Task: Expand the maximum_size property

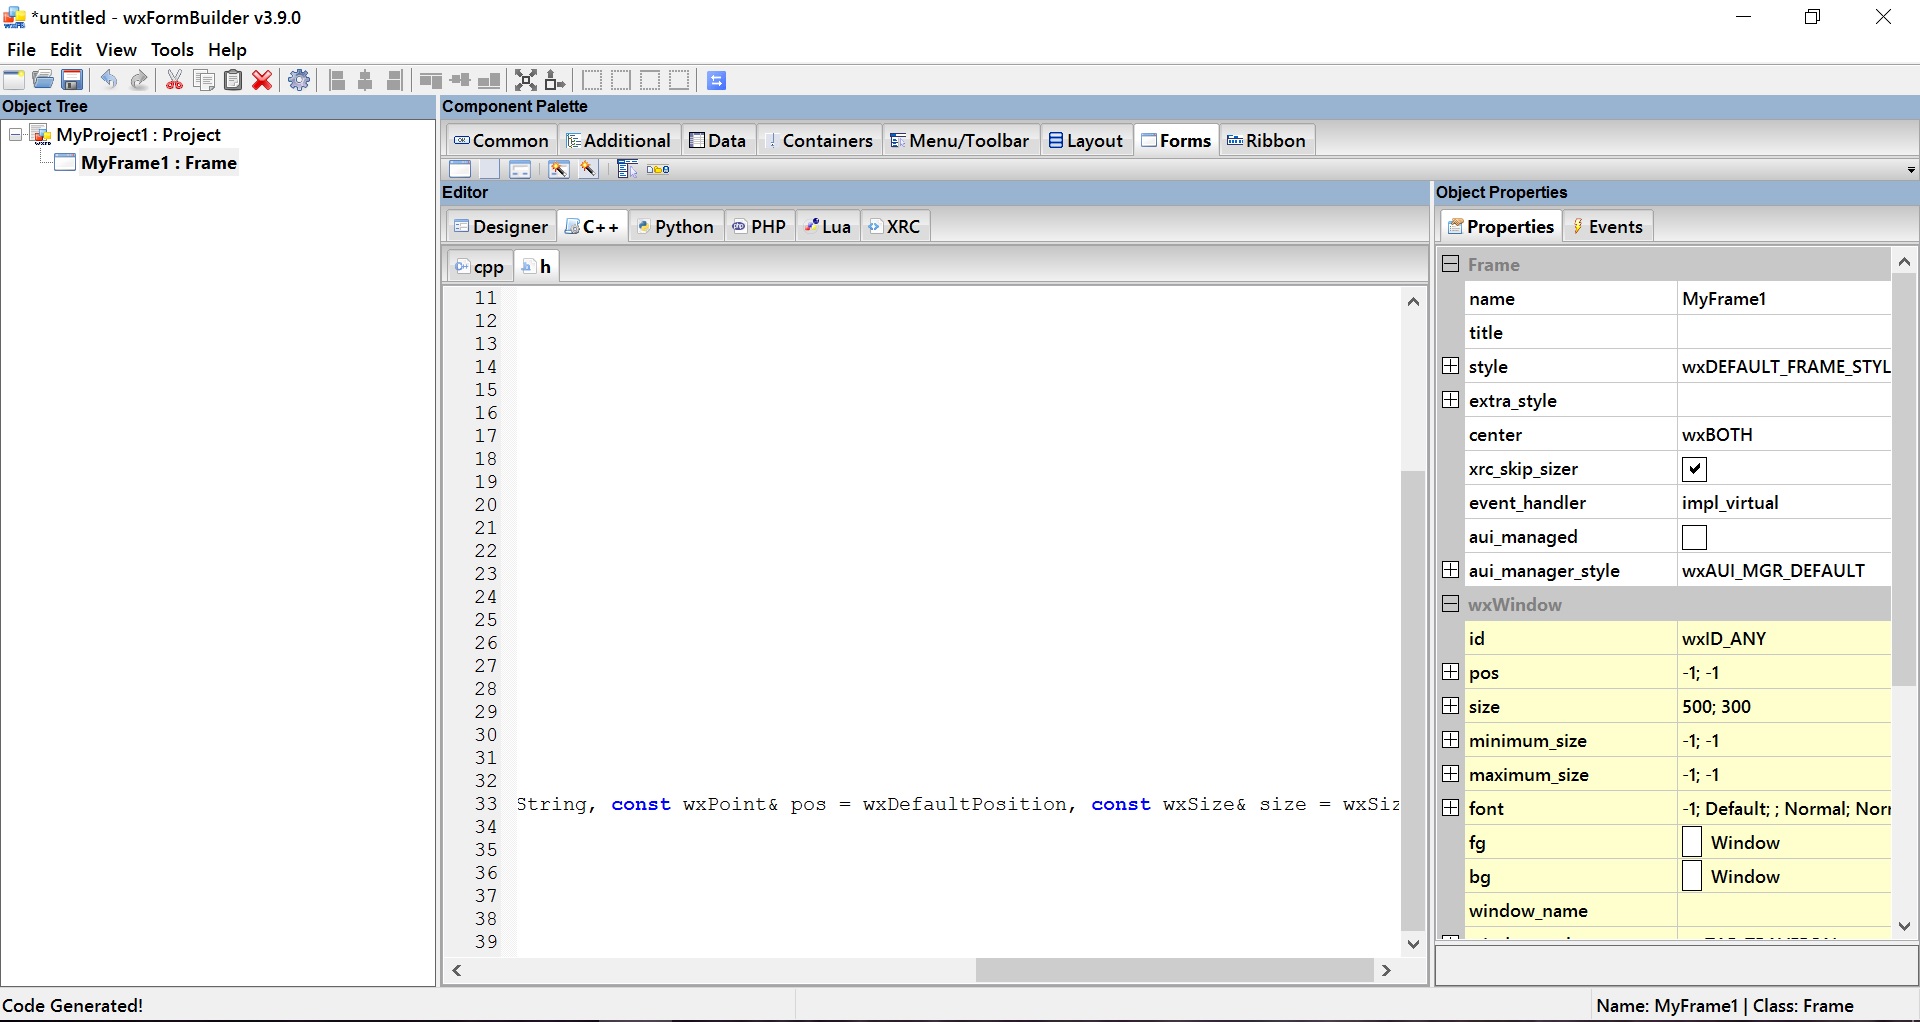Action: point(1450,774)
